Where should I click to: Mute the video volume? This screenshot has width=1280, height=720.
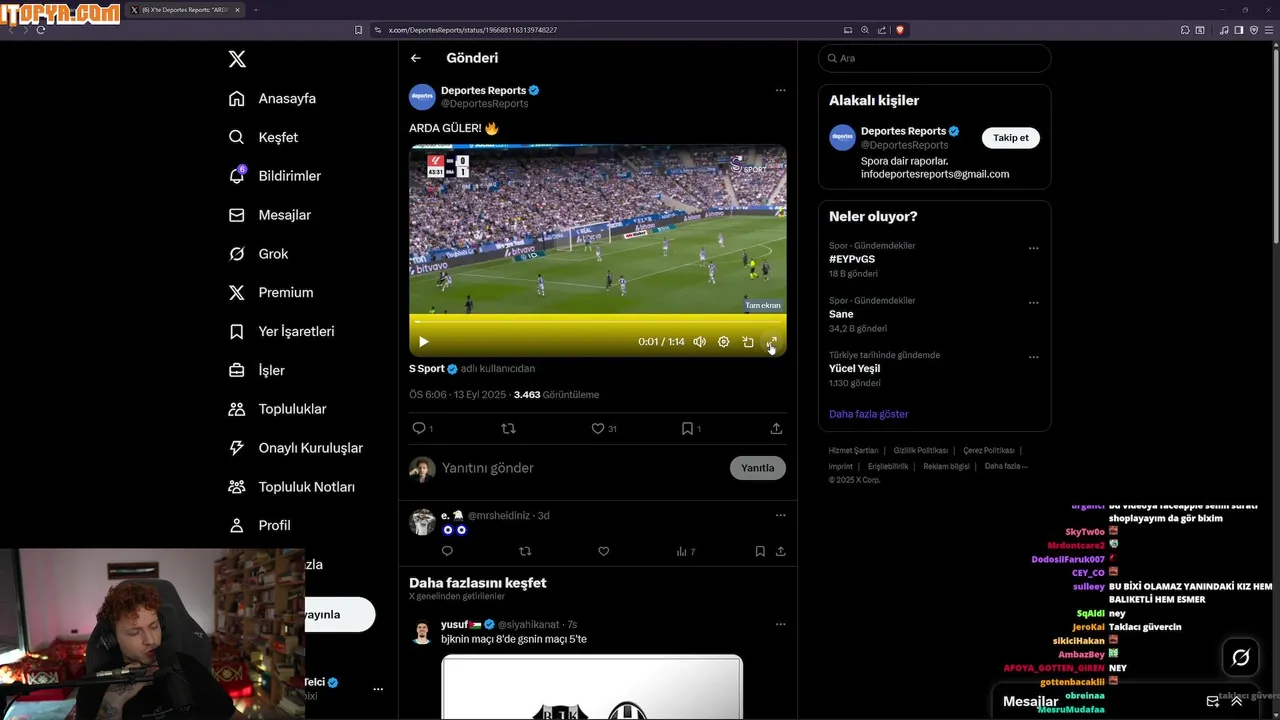tap(699, 342)
